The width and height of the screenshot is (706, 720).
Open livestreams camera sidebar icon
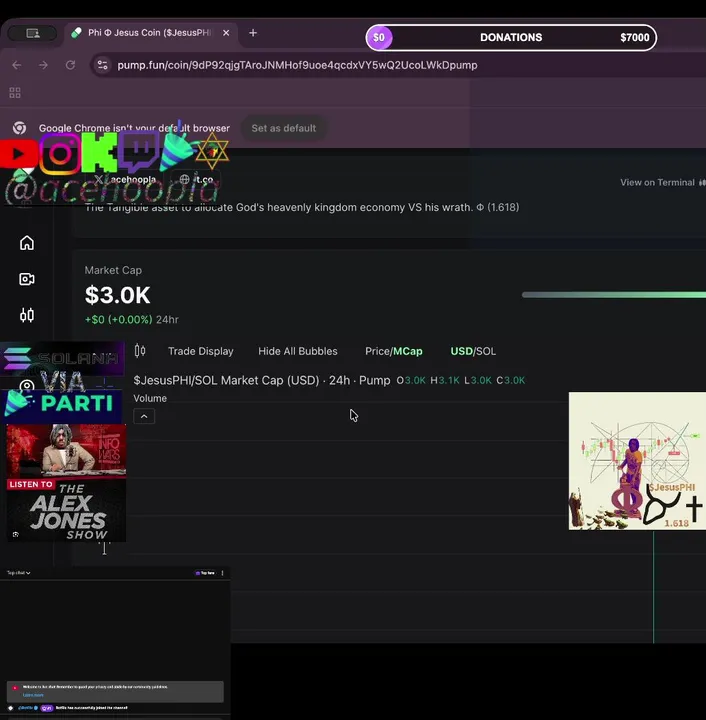(x=27, y=279)
